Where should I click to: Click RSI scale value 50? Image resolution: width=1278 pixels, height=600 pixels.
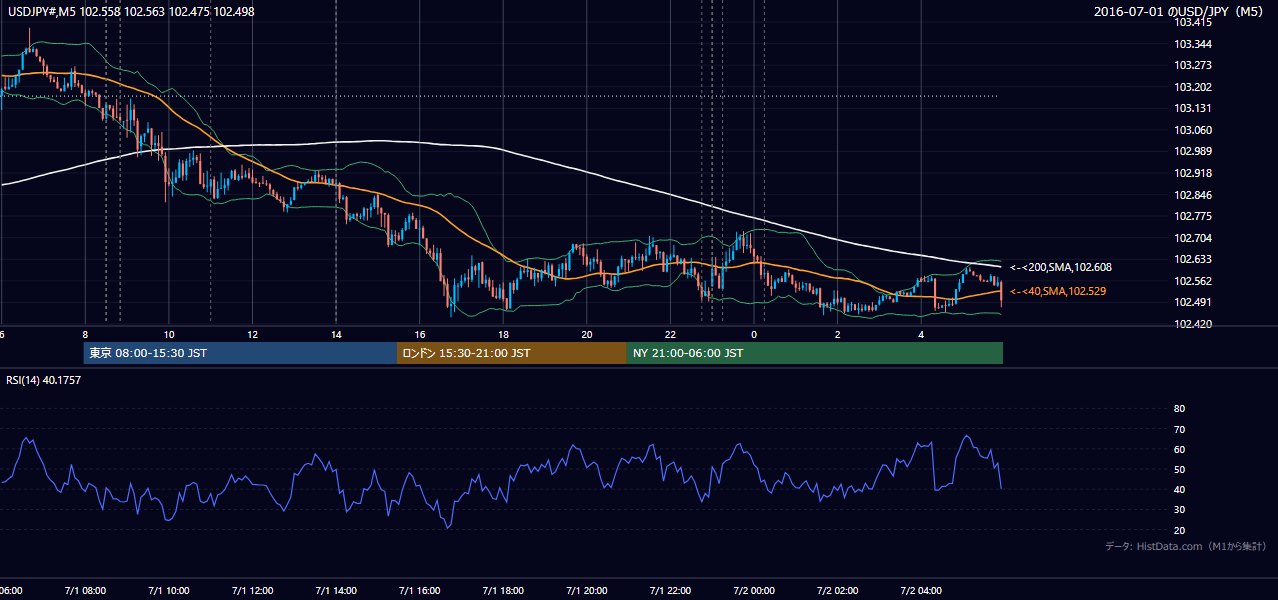[x=1179, y=469]
